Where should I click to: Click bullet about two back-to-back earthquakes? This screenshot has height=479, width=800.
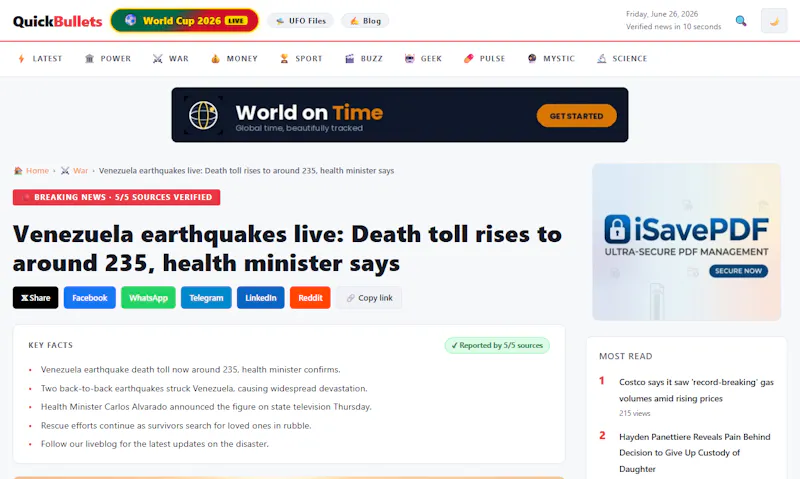click(x=204, y=388)
